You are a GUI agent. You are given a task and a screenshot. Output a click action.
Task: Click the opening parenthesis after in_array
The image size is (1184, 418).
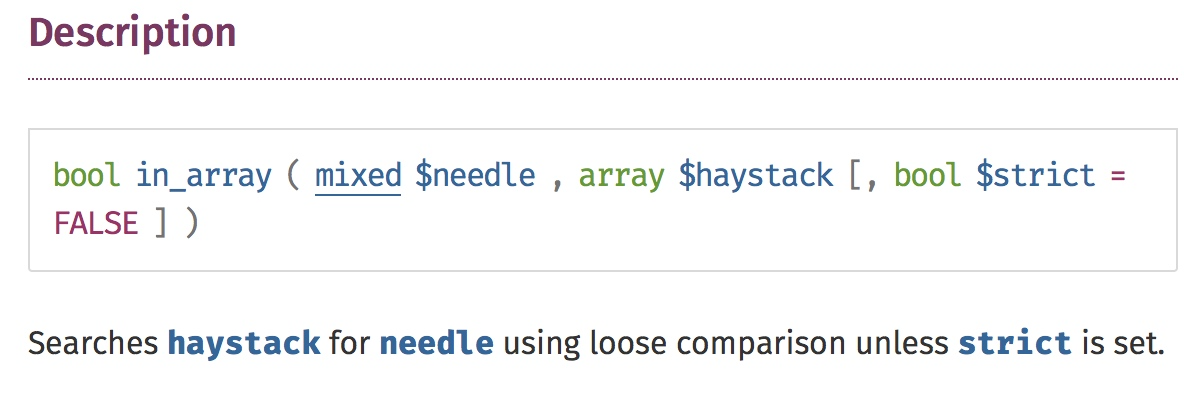pyautogui.click(x=293, y=176)
